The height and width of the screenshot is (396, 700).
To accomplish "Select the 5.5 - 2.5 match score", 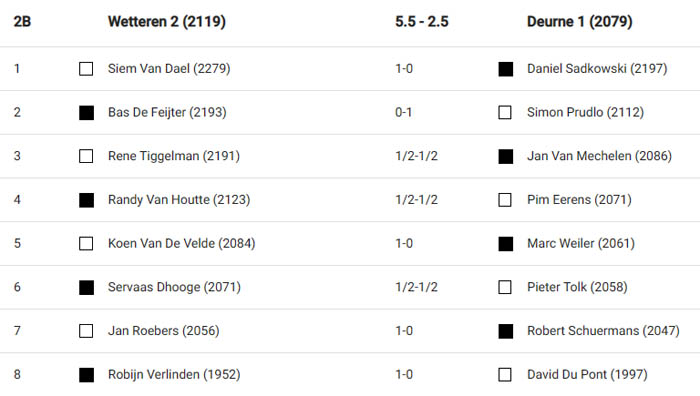I will click(422, 21).
